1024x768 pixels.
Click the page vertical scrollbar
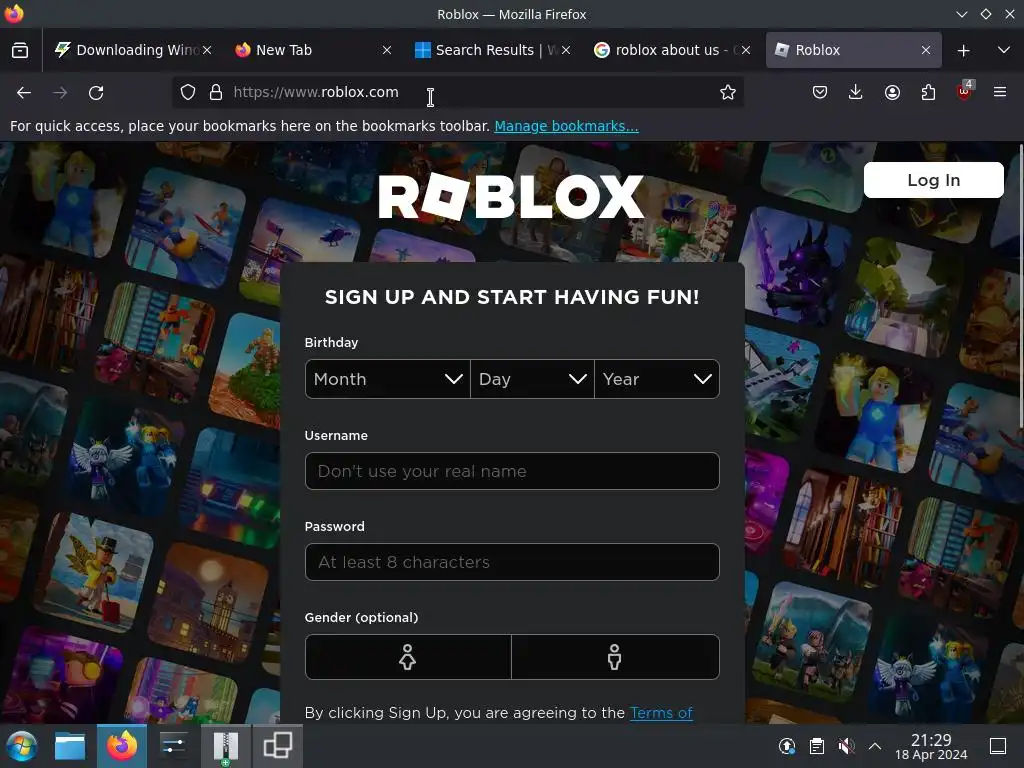[x=1020, y=287]
